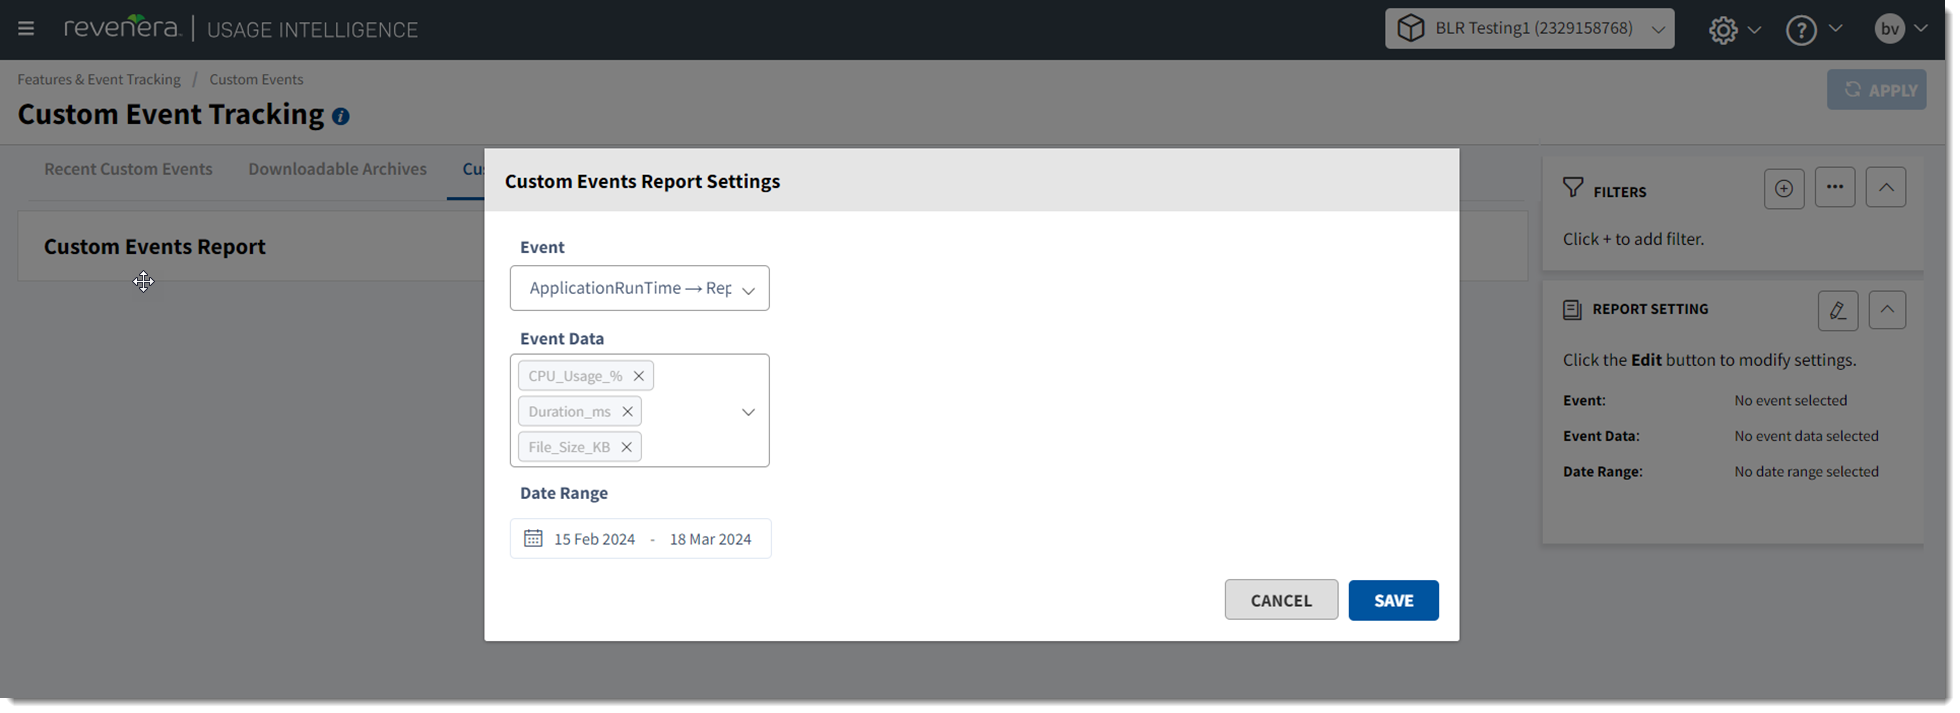This screenshot has width=1960, height=713.
Task: Open the BLR Testing1 product selector
Action: point(1529,28)
